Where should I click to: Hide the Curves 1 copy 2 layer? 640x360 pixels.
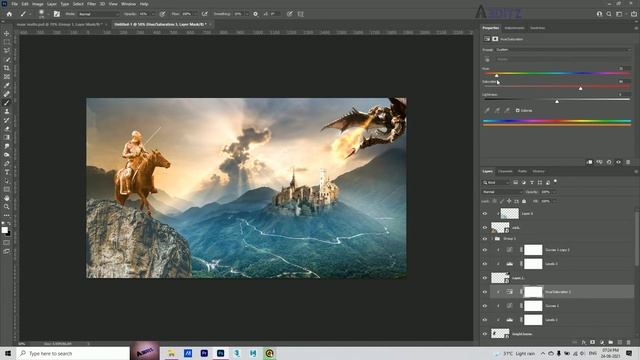(x=485, y=250)
